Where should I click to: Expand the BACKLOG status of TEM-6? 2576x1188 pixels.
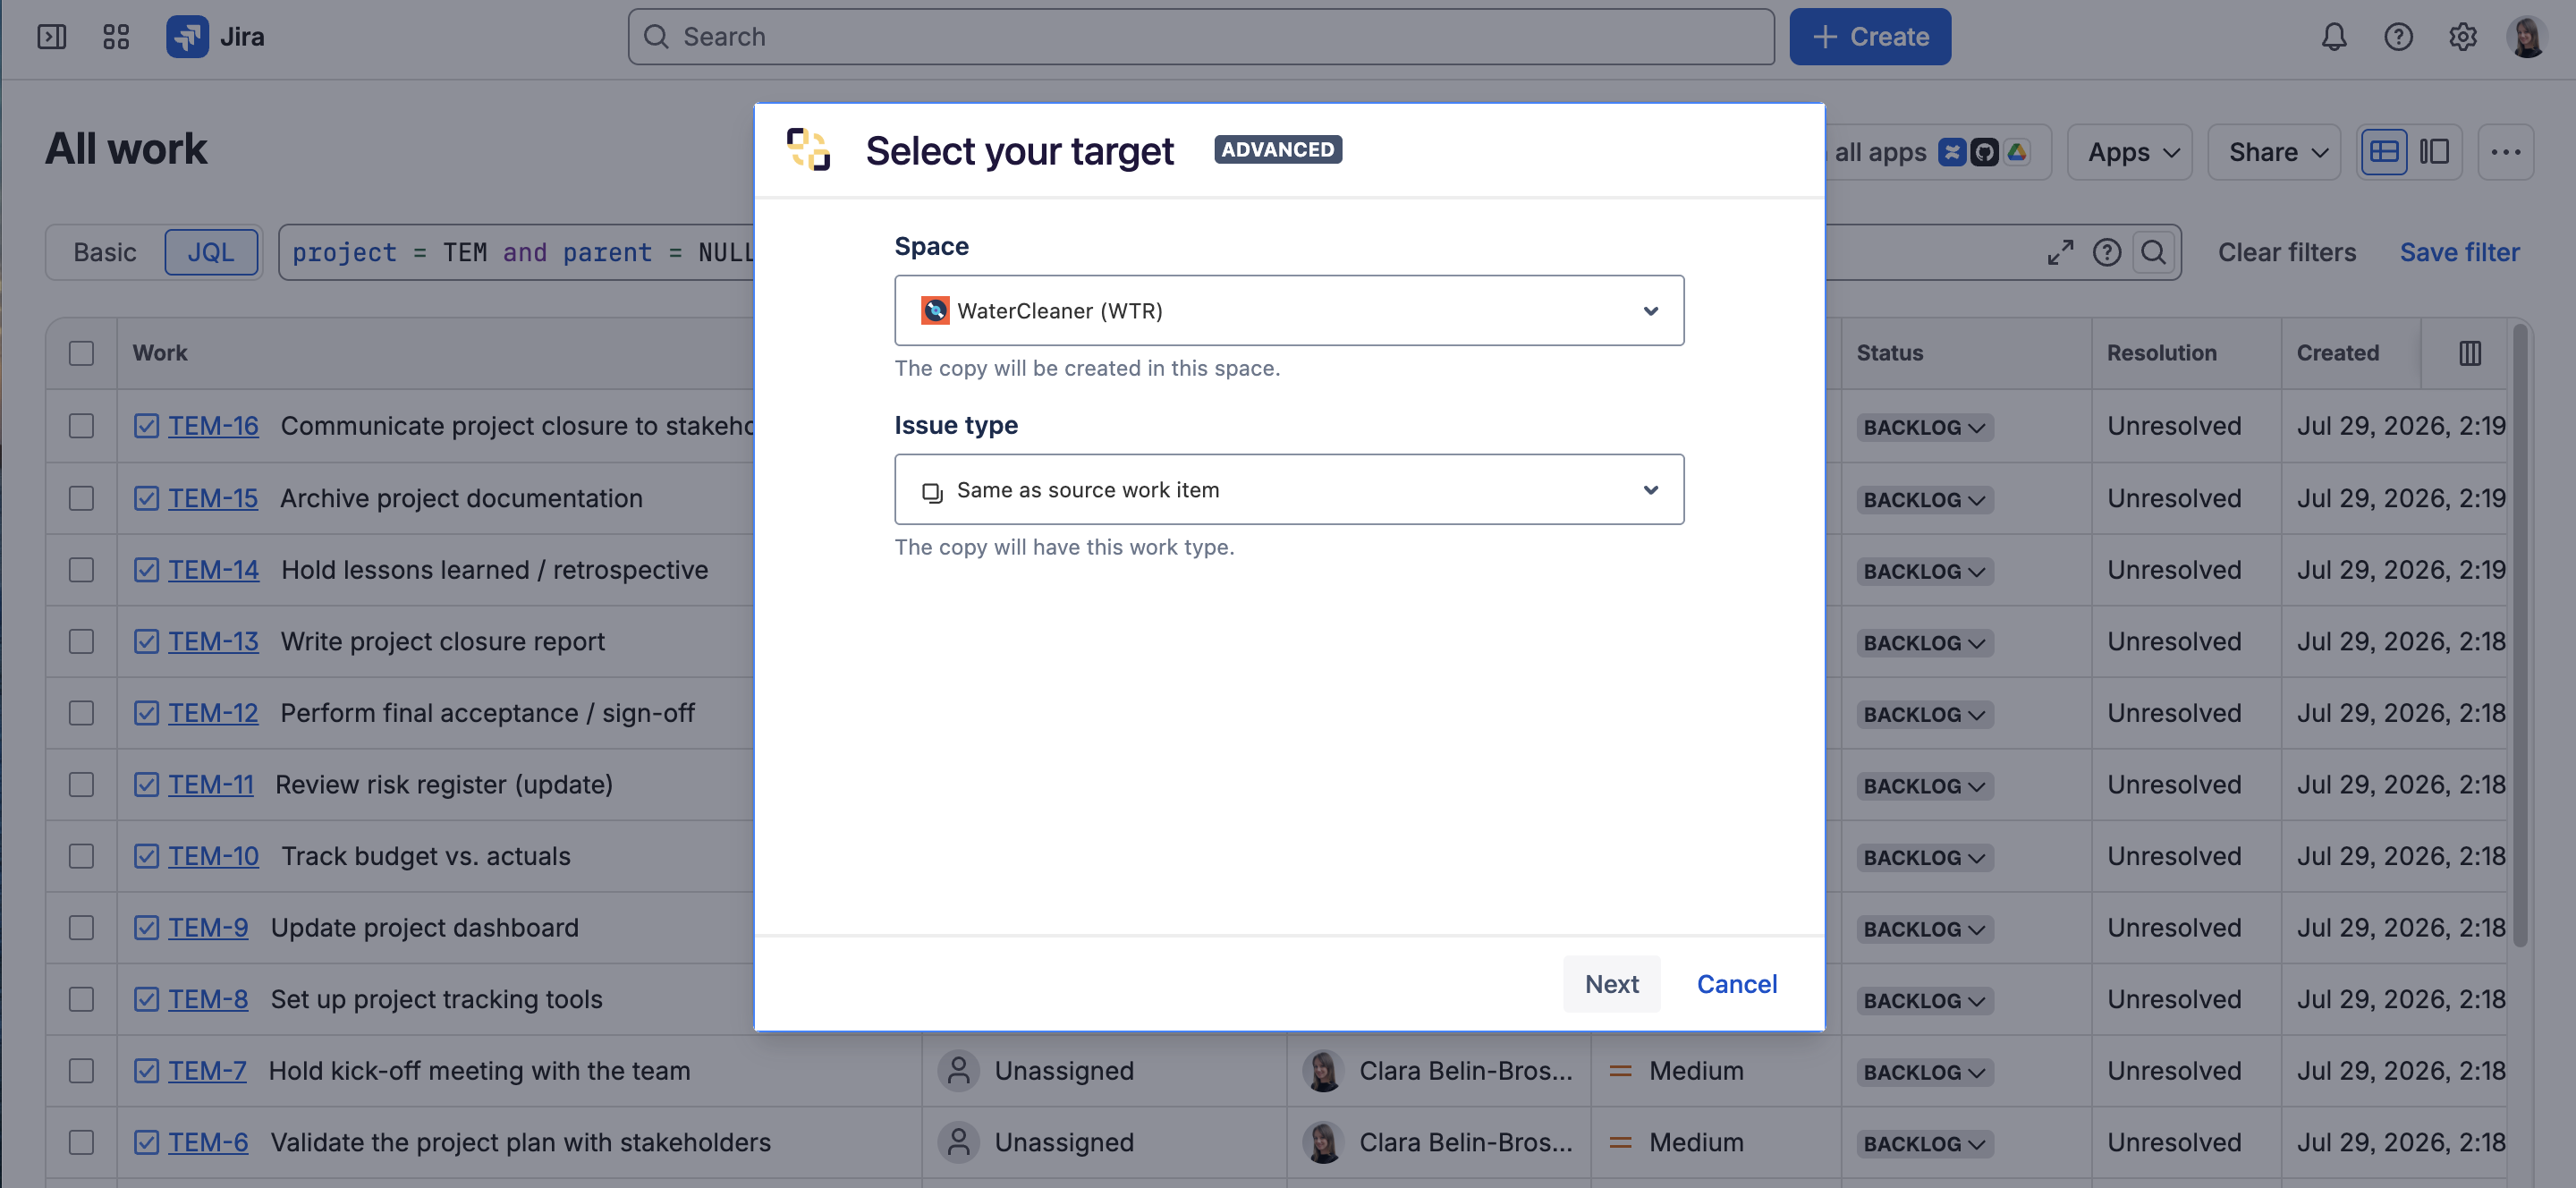click(1924, 1143)
